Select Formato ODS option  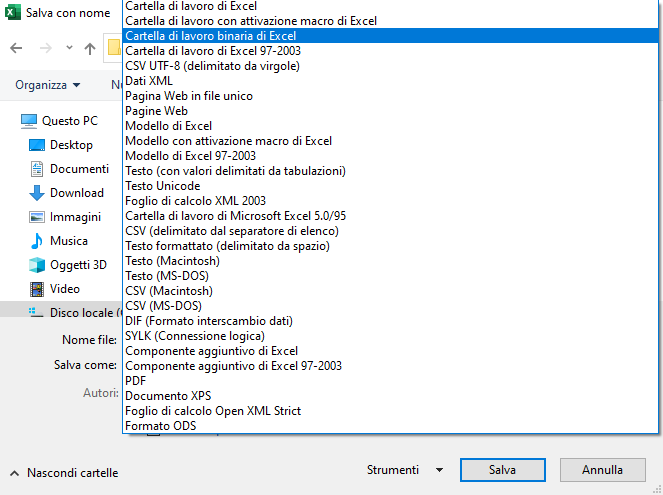click(390, 426)
